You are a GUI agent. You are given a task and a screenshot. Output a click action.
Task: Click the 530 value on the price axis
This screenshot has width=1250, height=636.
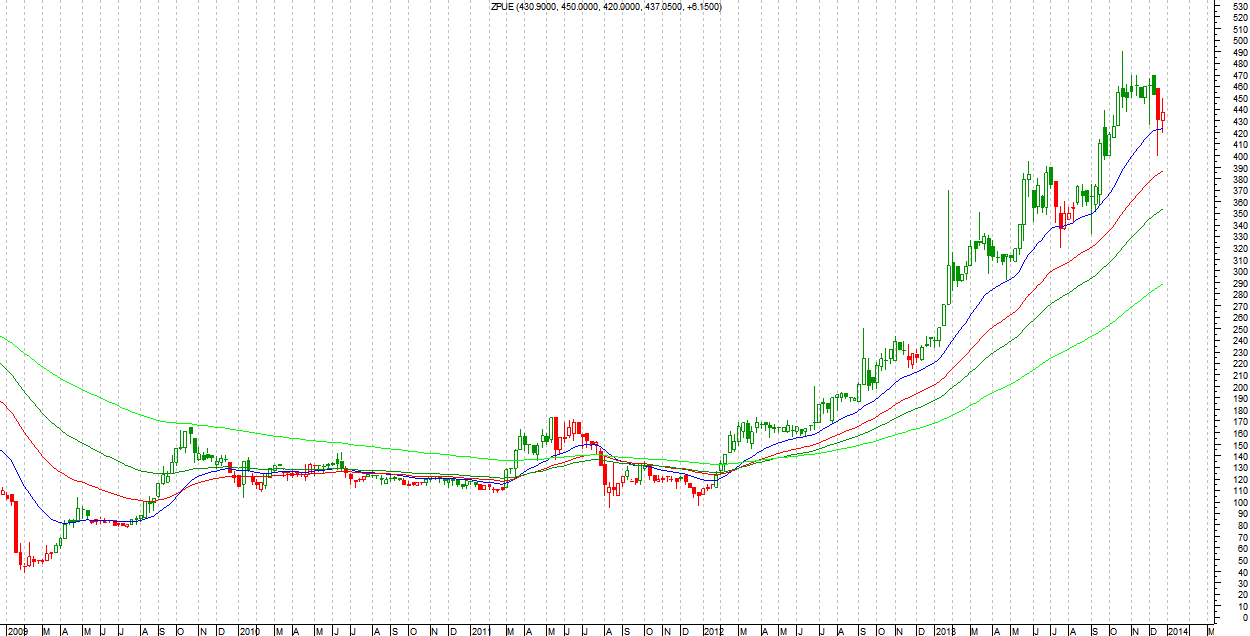(x=1240, y=7)
